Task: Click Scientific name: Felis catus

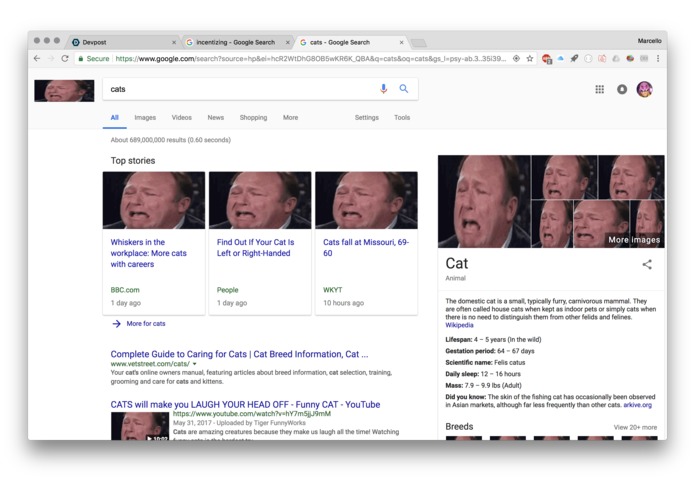Action: point(485,362)
